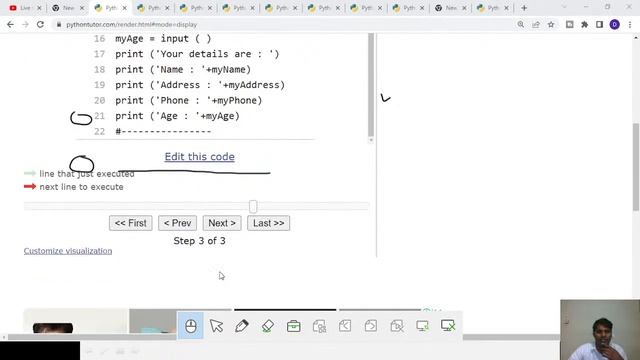Image resolution: width=640 pixels, height=360 pixels.
Task: Click line 20 print 'Phone : '+myPhone
Action: [x=189, y=100]
